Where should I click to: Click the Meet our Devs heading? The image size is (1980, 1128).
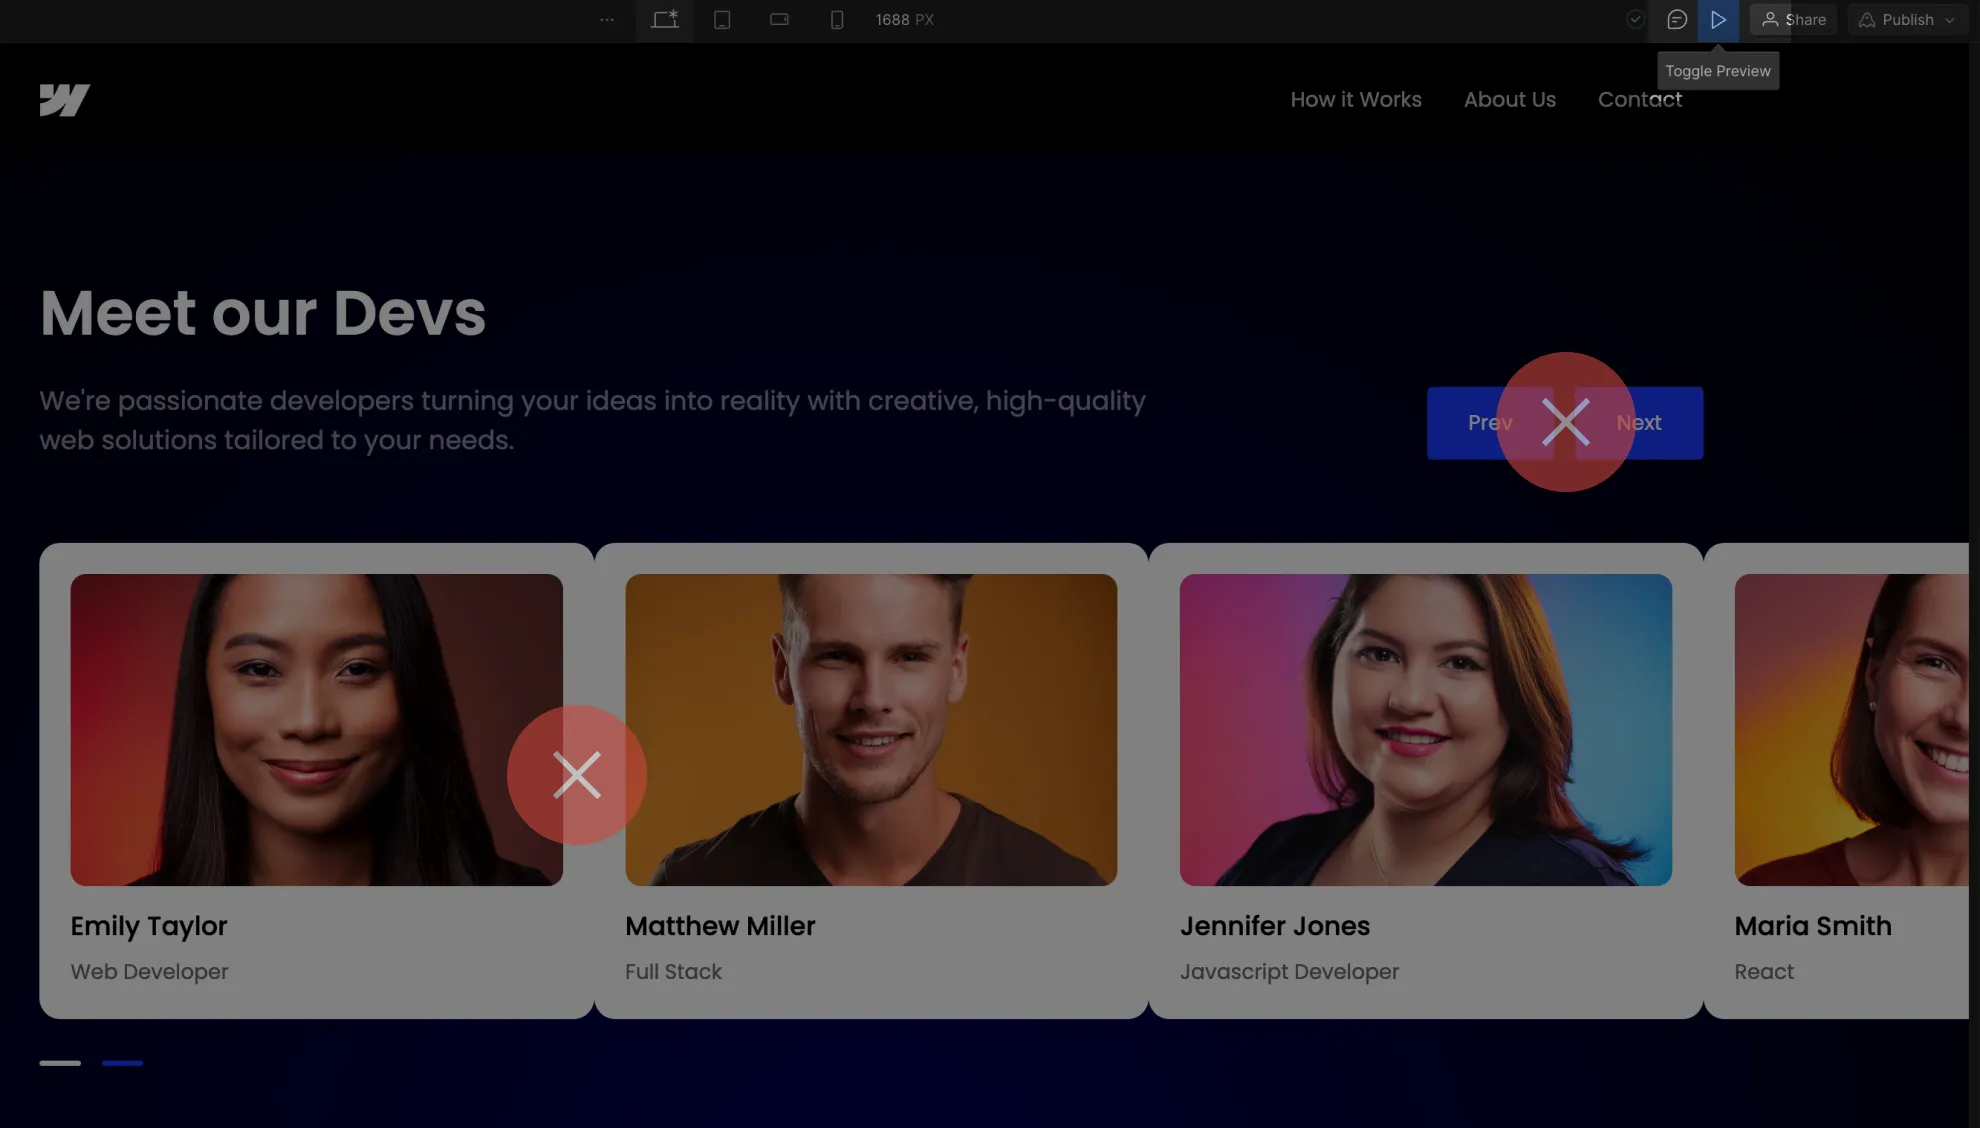[263, 313]
